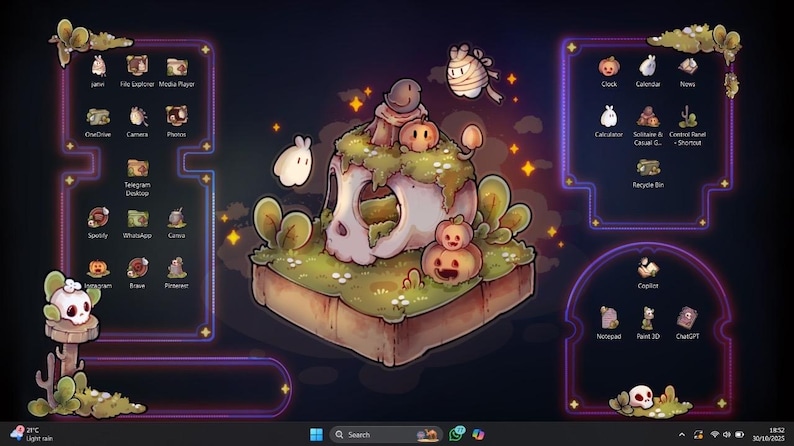Open the weather widget showing Light rain
Image resolution: width=794 pixels, height=446 pixels.
(x=31, y=434)
